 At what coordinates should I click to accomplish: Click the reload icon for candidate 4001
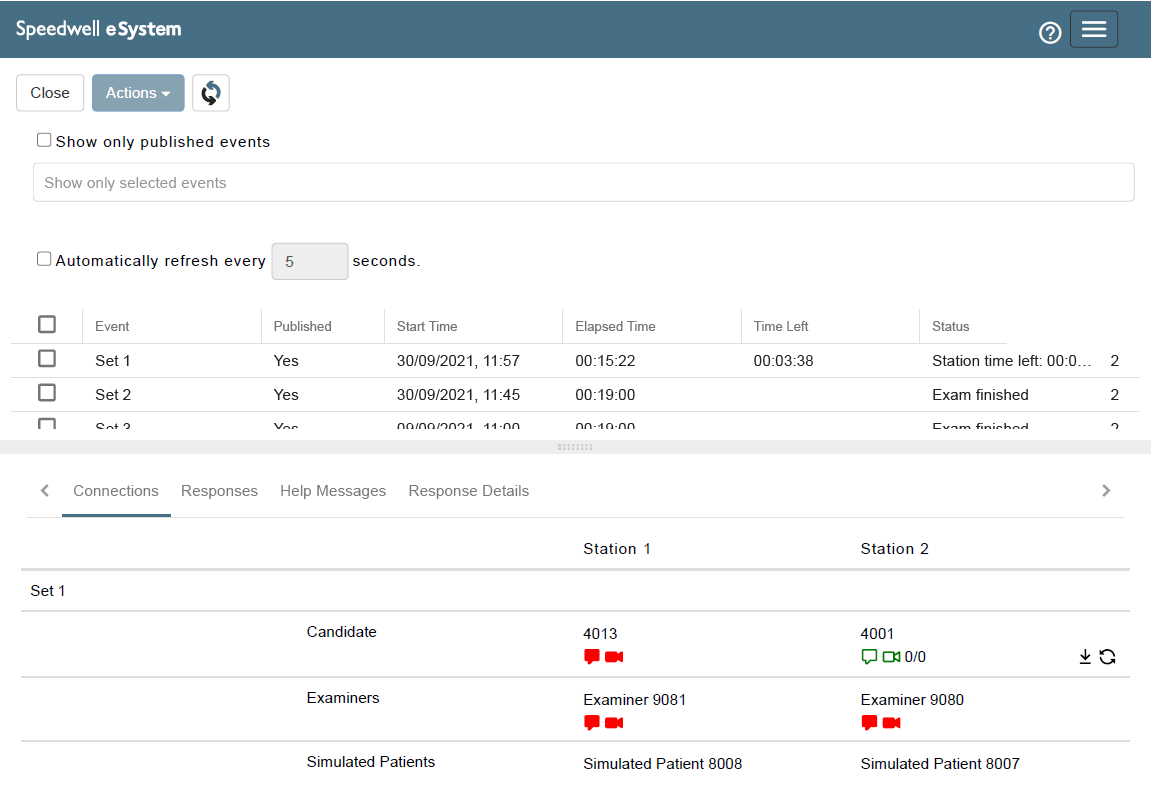[1107, 657]
